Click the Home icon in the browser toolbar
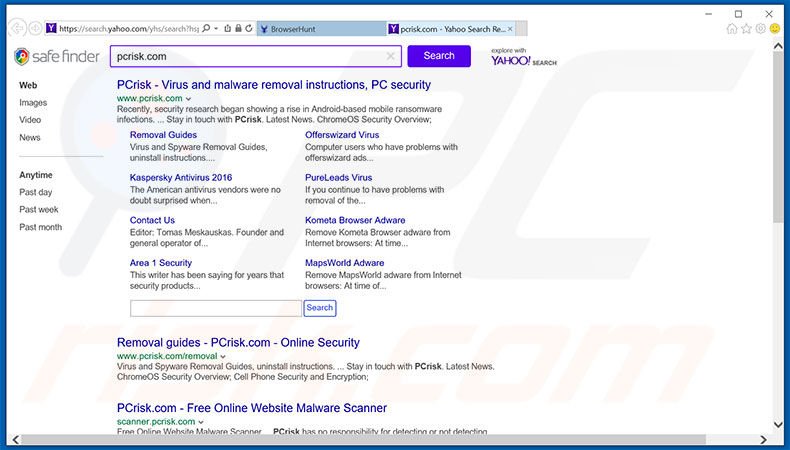This screenshot has height=450, width=790. 732,29
